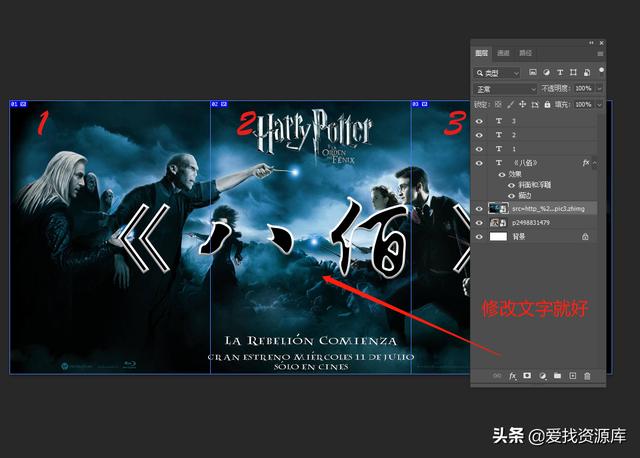Filter layers by shape layers
Viewport: 640px width, 458px height.
click(573, 73)
